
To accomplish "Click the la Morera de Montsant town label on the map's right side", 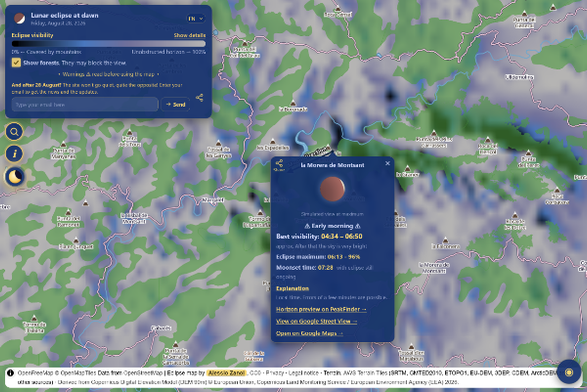I will (x=434, y=268).
